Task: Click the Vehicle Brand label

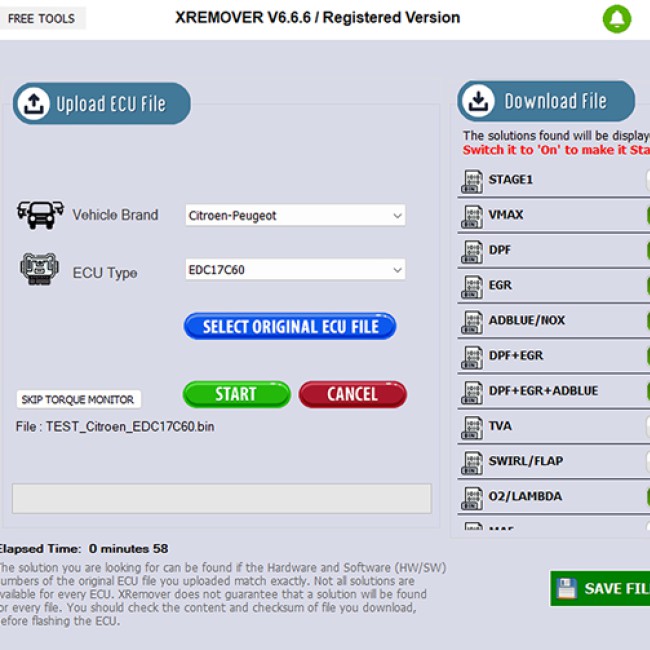Action: click(115, 215)
